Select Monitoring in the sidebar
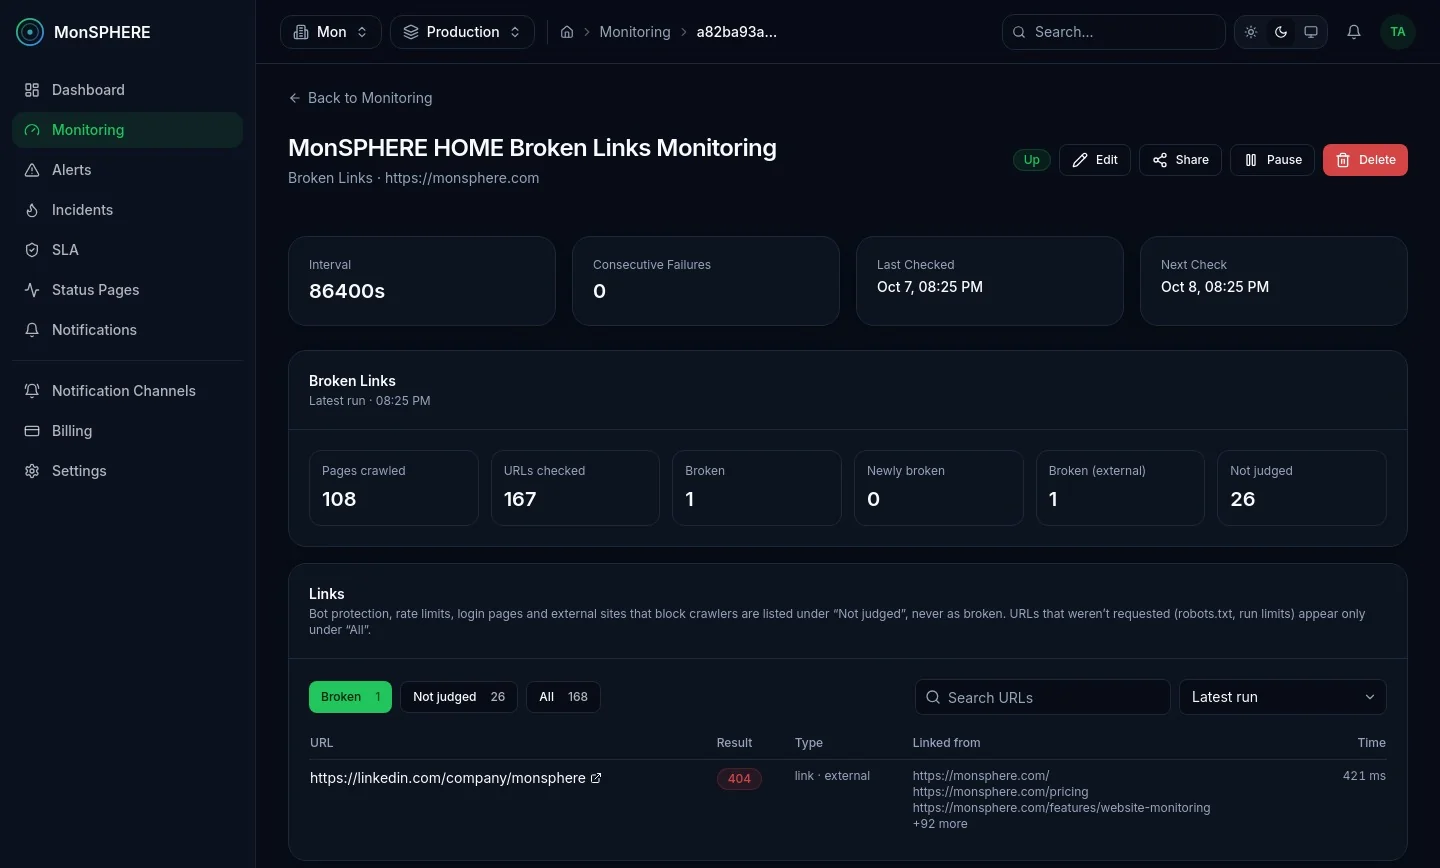This screenshot has height=868, width=1440. pos(127,130)
